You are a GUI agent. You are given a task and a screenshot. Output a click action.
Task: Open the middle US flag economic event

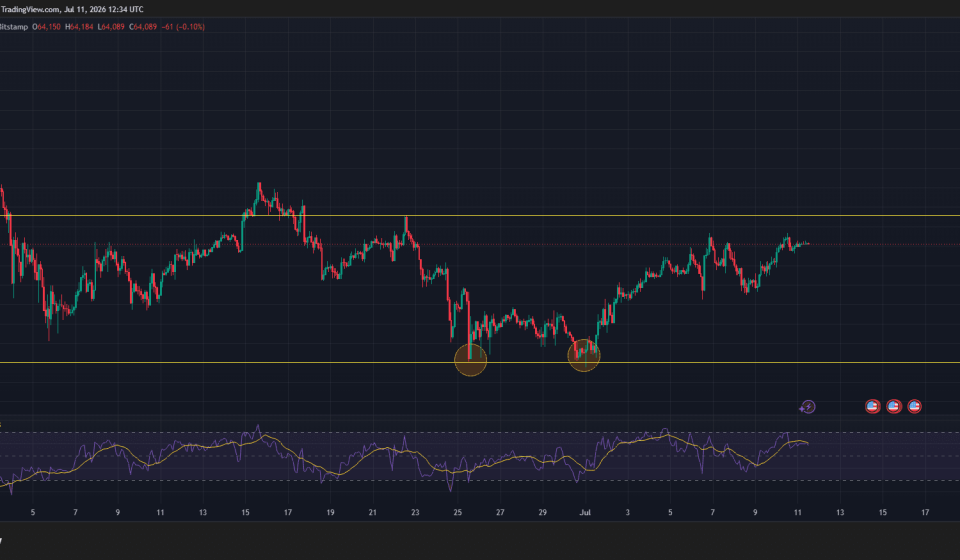[x=894, y=406]
